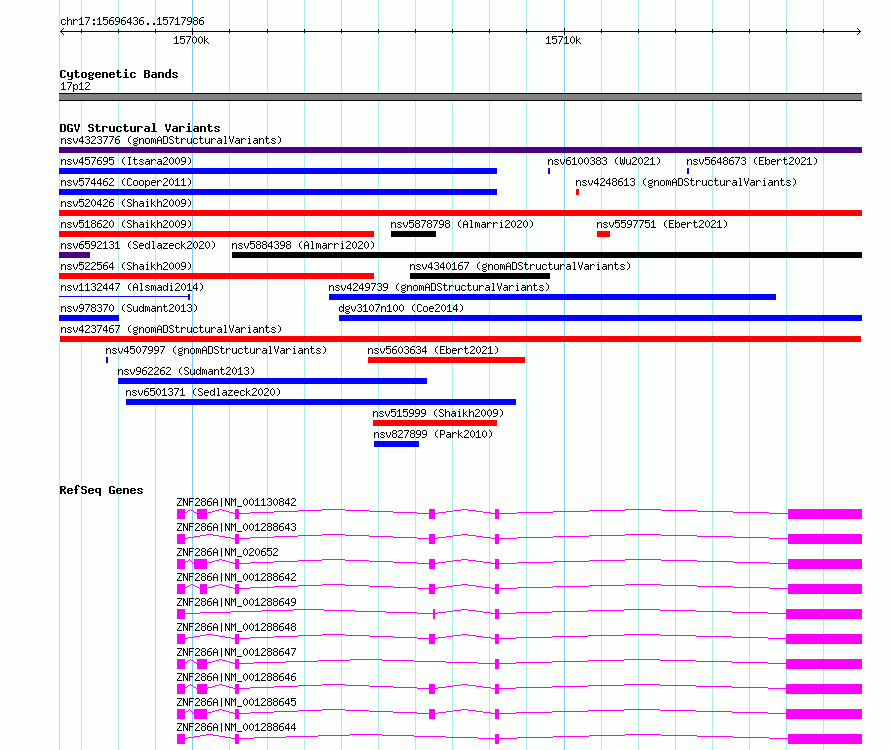The image size is (890, 750).
Task: Click nsv4340167 gnomAD variant label
Action: tap(520, 266)
